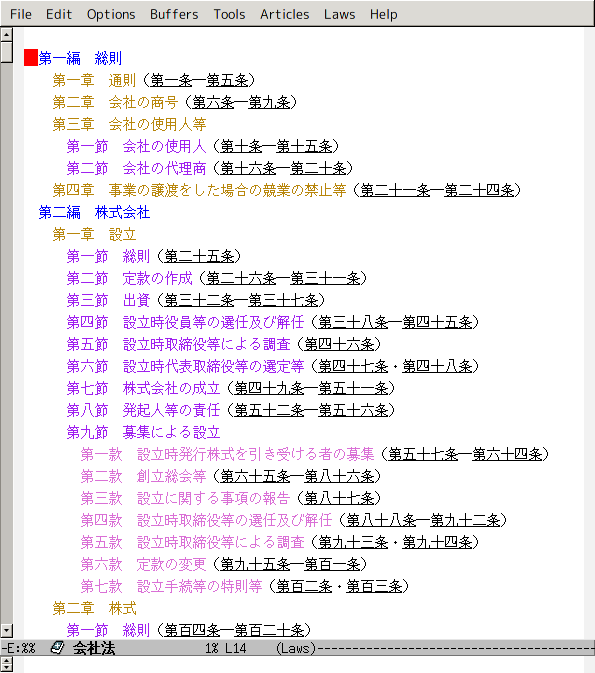Open the Tools menu
Image resolution: width=595 pixels, height=673 pixels.
tap(229, 14)
